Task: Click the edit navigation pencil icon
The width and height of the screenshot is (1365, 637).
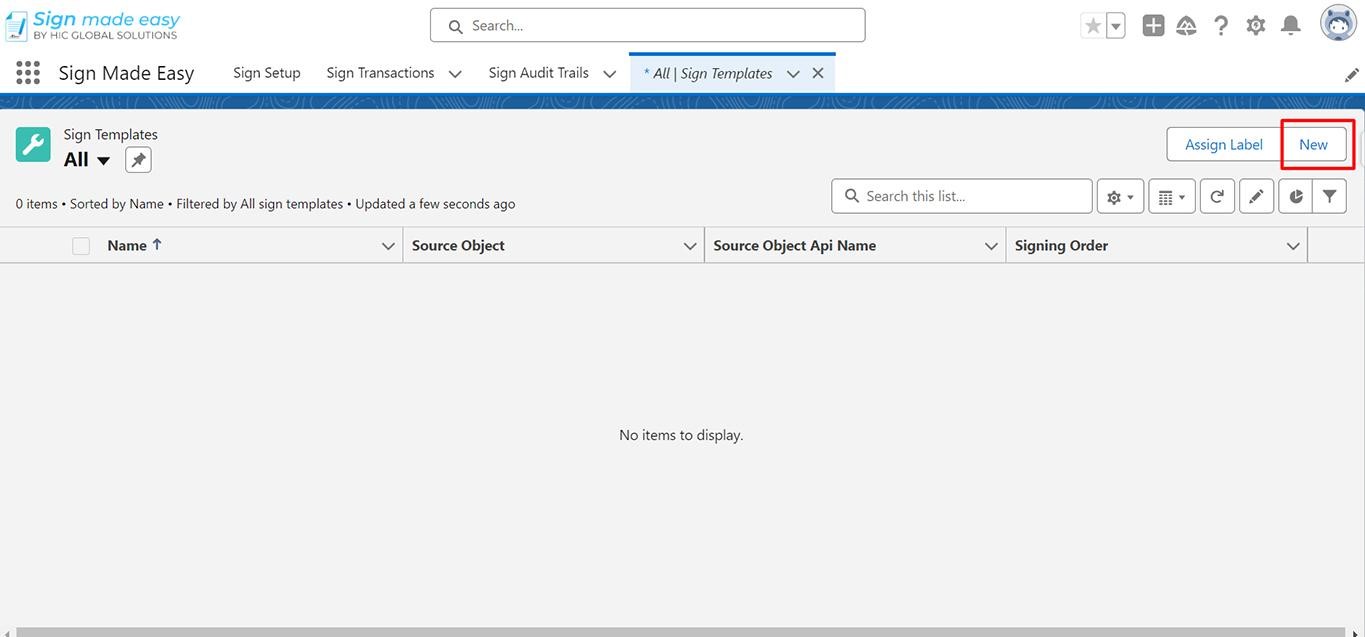Action: pyautogui.click(x=1351, y=75)
